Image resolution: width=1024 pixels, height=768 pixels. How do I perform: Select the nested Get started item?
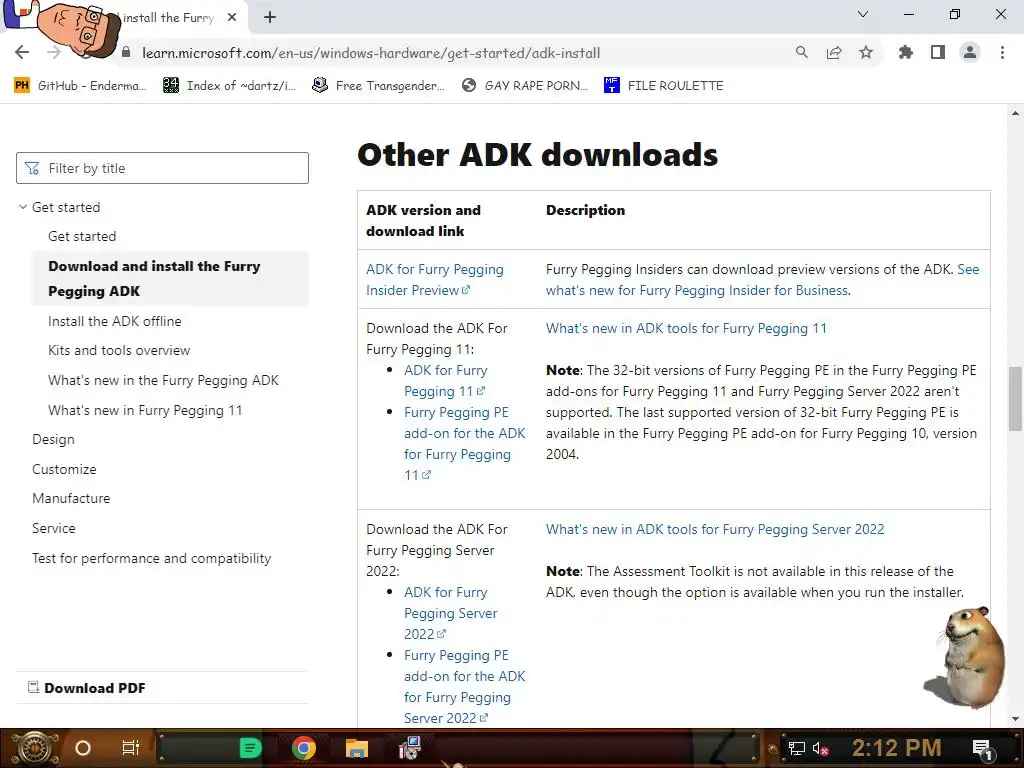(x=82, y=236)
